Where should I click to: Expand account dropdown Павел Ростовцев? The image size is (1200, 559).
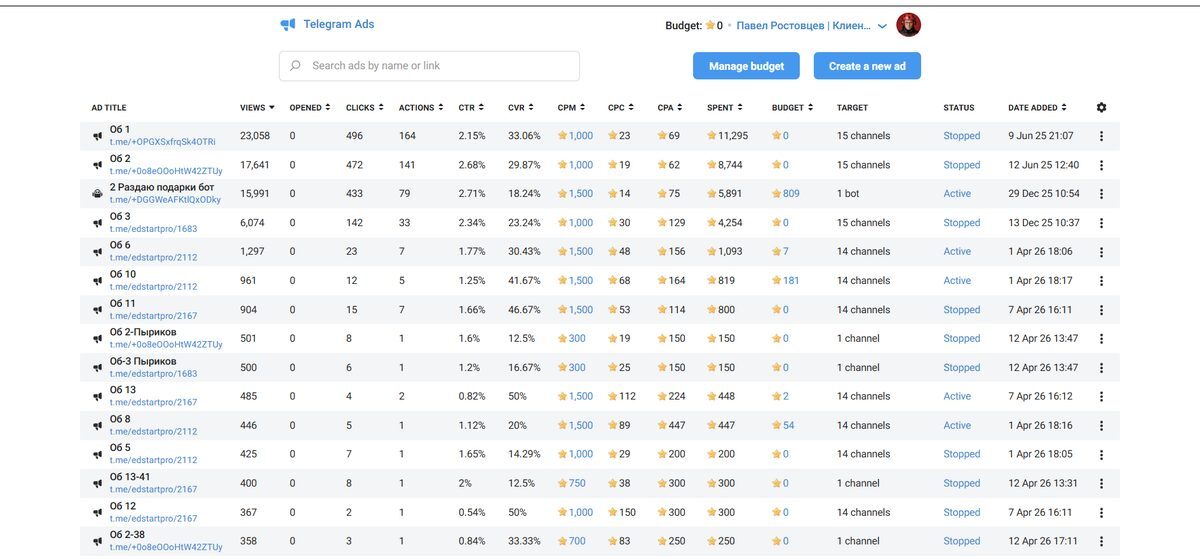point(882,26)
